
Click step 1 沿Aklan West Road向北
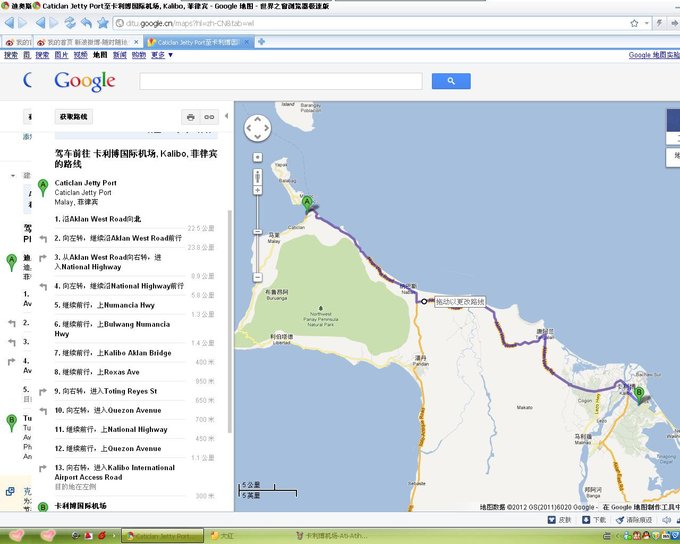point(98,219)
